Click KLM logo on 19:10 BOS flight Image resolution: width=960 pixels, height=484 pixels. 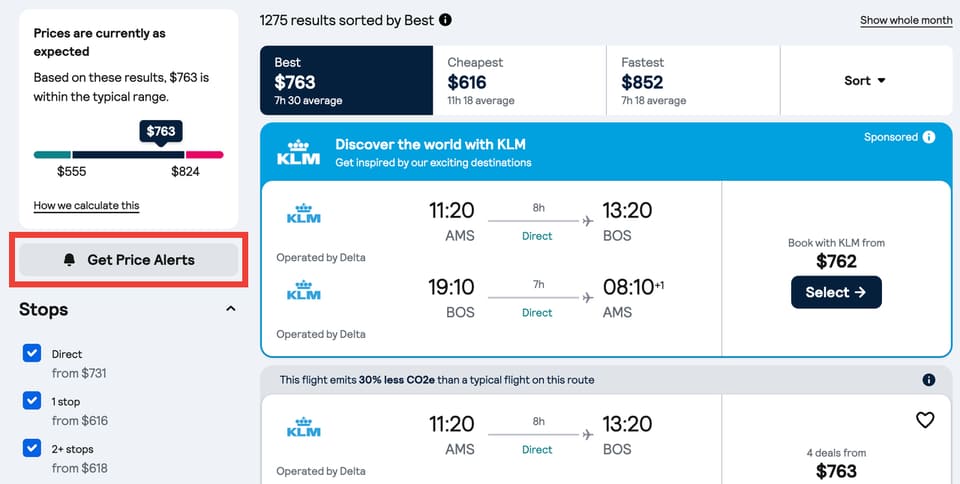click(304, 291)
